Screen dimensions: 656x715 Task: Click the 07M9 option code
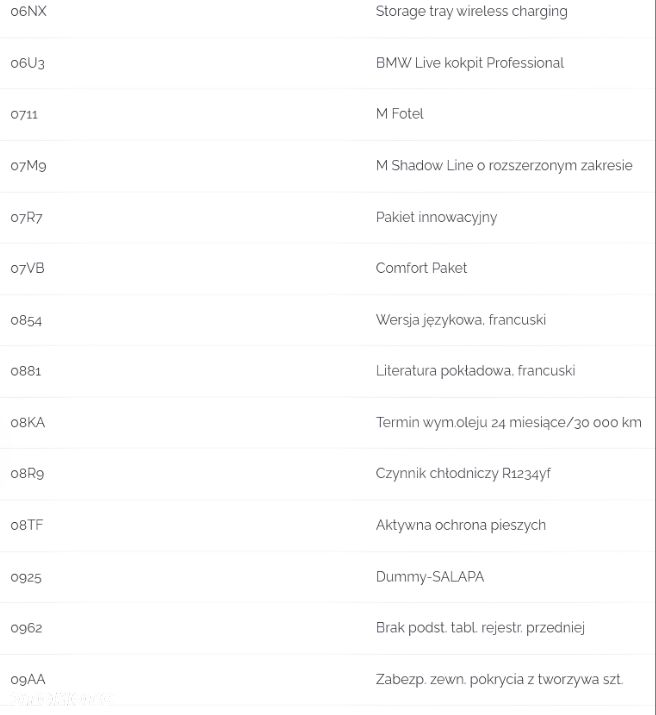(x=28, y=166)
